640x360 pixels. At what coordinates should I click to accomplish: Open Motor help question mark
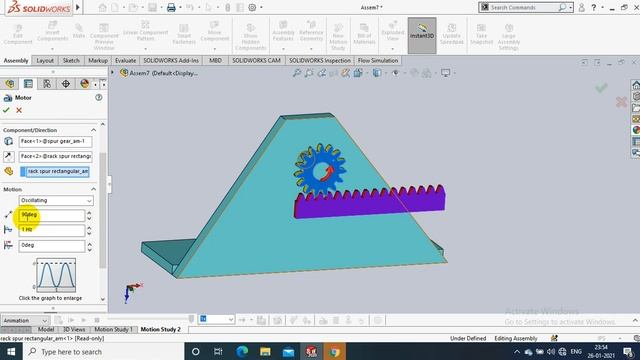pyautogui.click(x=99, y=98)
